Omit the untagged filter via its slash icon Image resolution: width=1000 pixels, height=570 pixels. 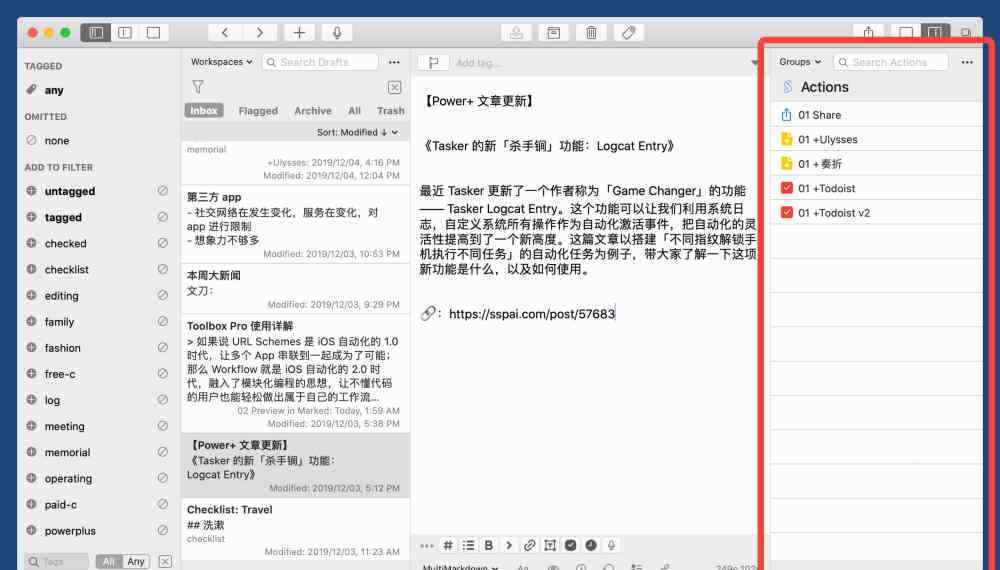point(163,191)
